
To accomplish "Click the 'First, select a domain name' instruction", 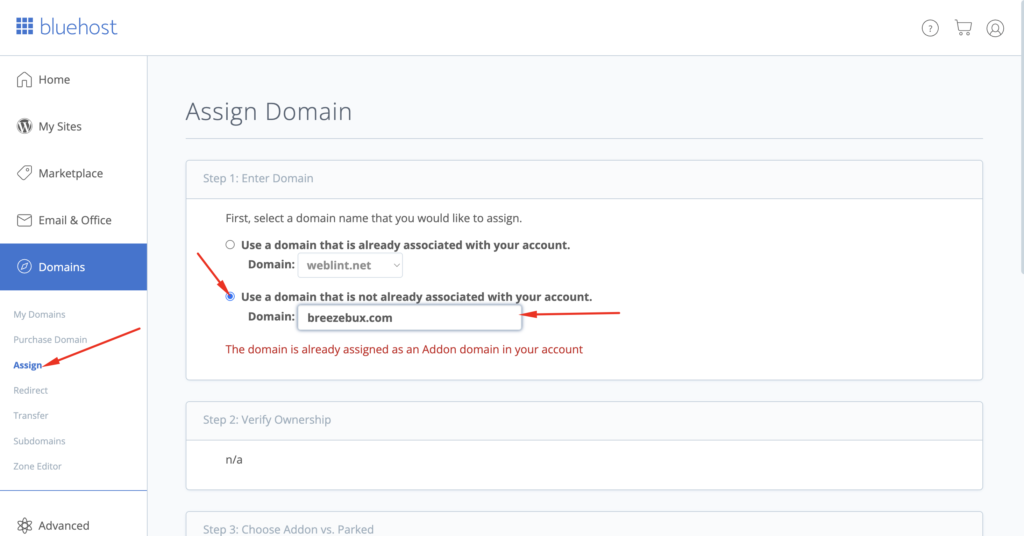I will [374, 218].
